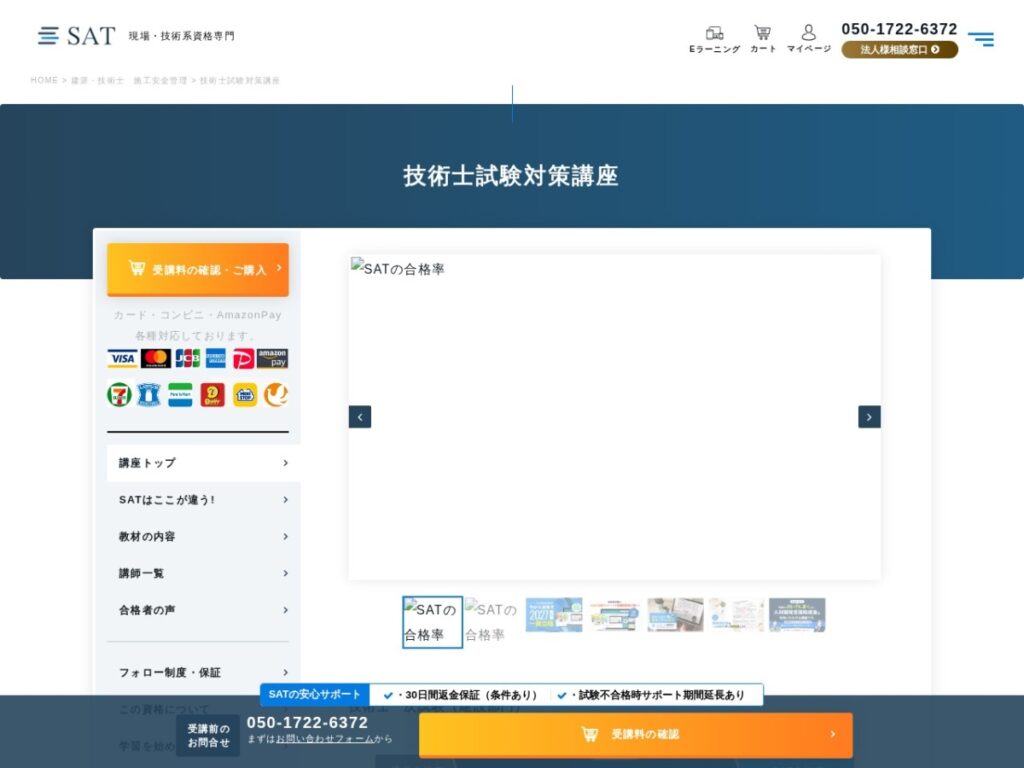This screenshot has width=1024, height=768.
Task: Click the main SATの合格率 slide image
Action: (615, 417)
